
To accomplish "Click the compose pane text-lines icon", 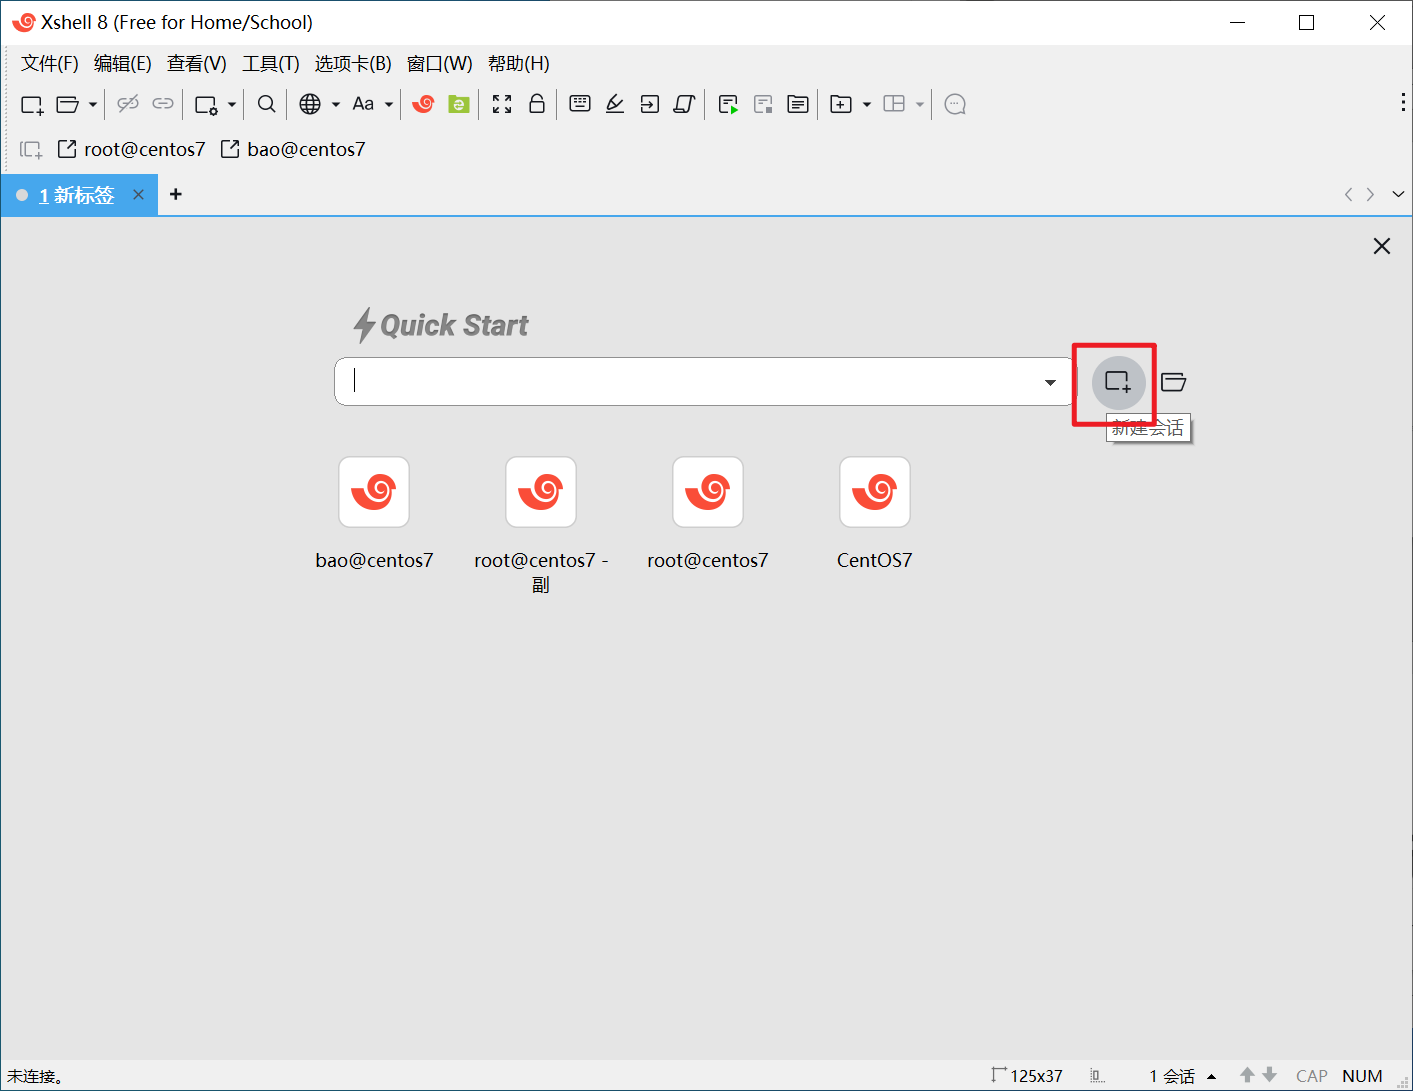I will (798, 104).
